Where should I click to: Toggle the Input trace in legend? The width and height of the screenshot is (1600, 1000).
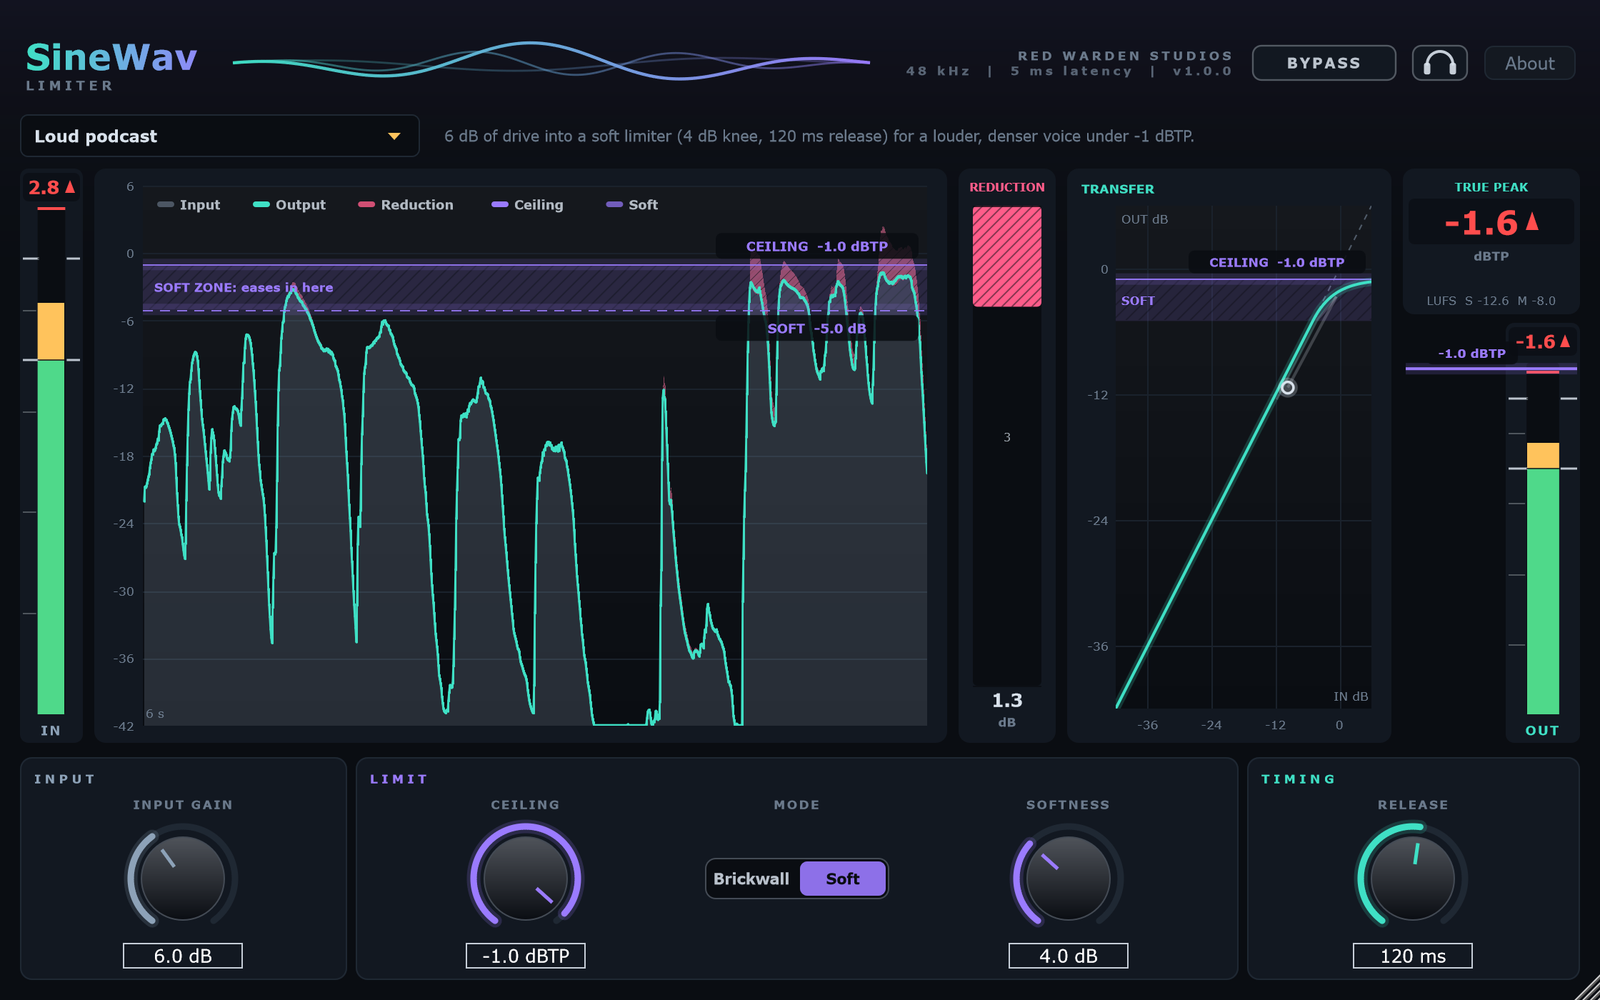(189, 205)
